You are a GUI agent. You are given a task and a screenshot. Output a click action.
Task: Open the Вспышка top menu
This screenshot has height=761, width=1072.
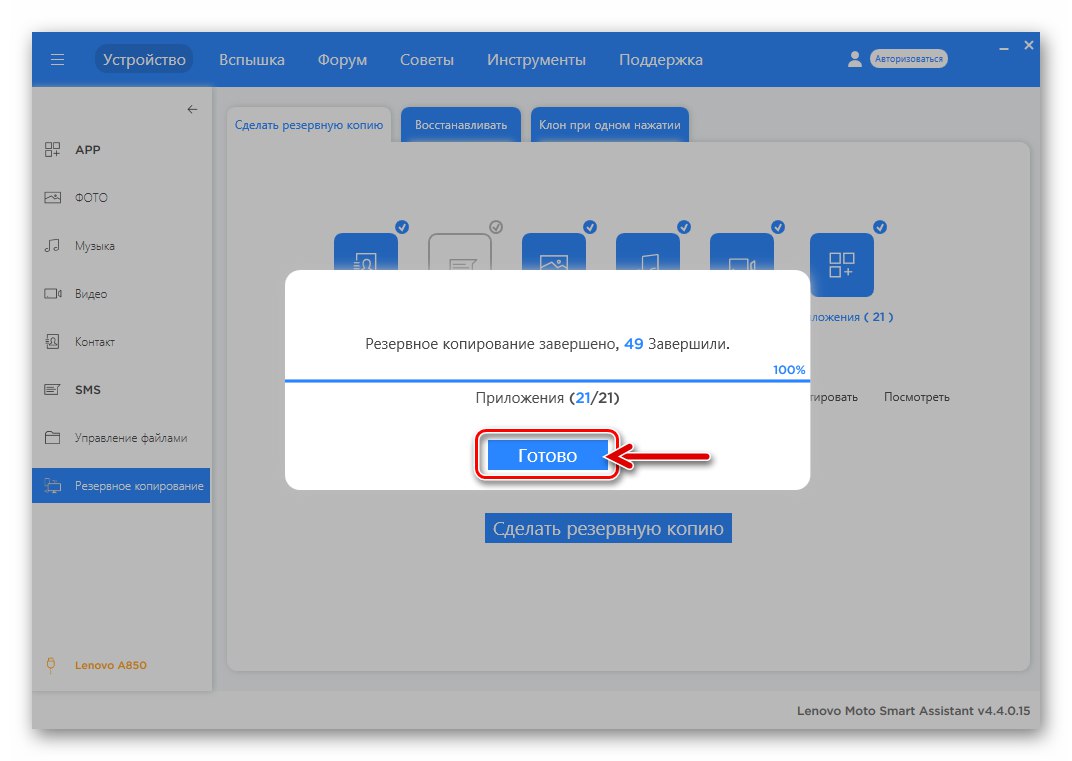[x=252, y=59]
